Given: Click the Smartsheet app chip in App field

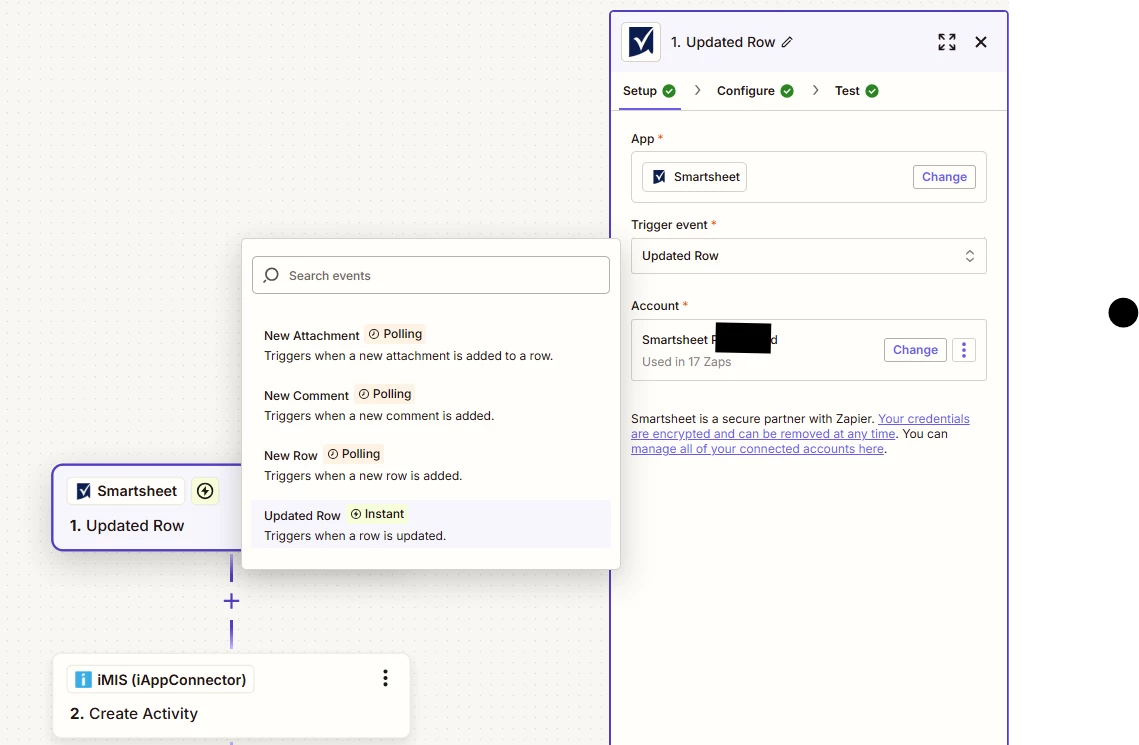Looking at the screenshot, I should tap(694, 176).
